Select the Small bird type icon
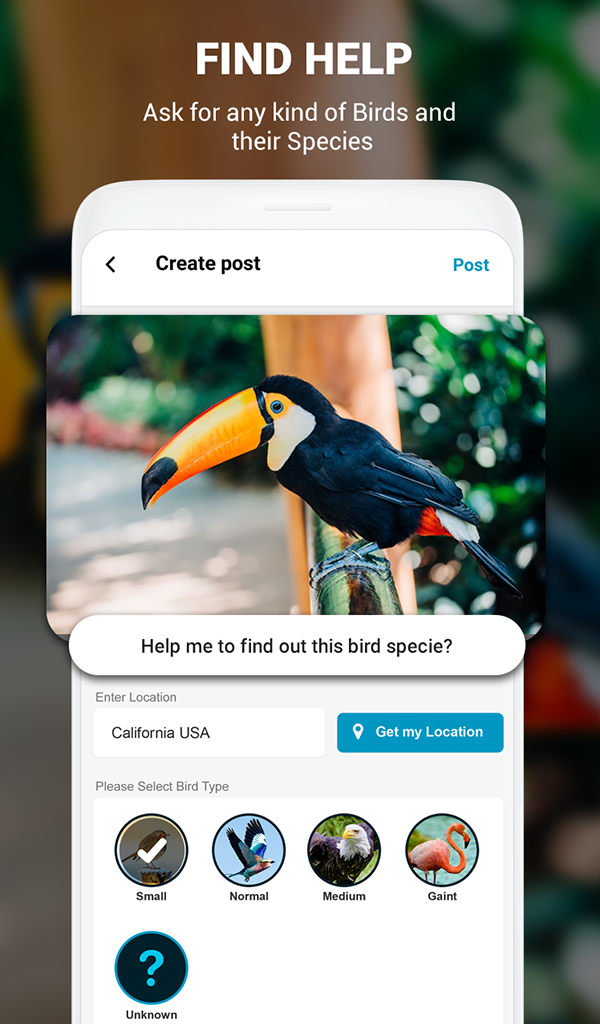This screenshot has width=600, height=1024. (x=151, y=850)
